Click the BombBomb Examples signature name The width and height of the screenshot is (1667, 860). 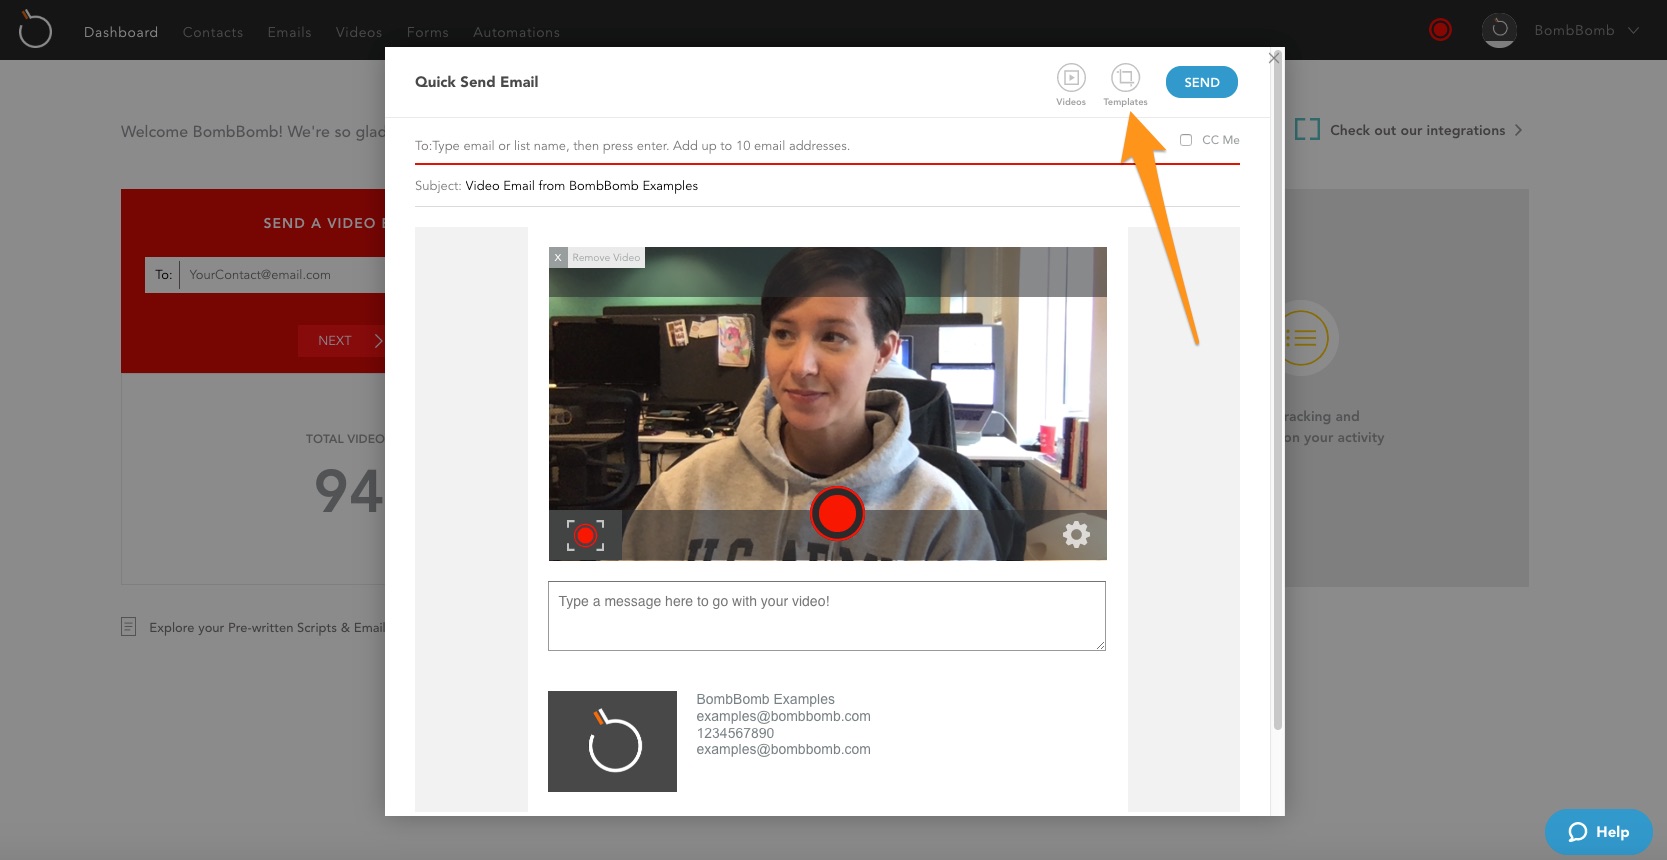pos(765,699)
